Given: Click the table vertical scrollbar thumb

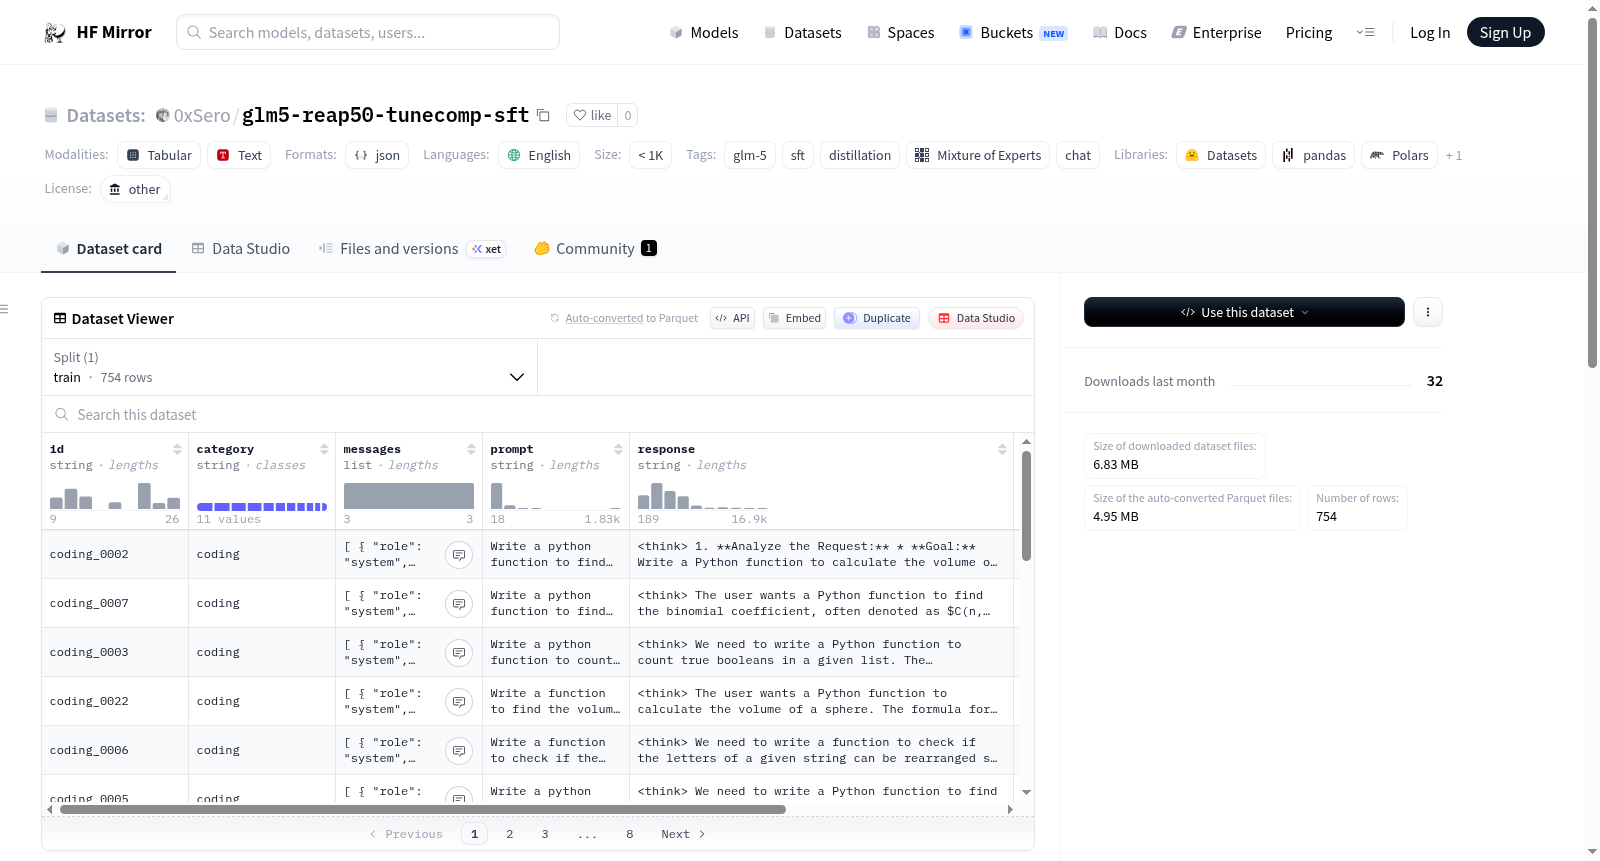Looking at the screenshot, I should (x=1026, y=506).
